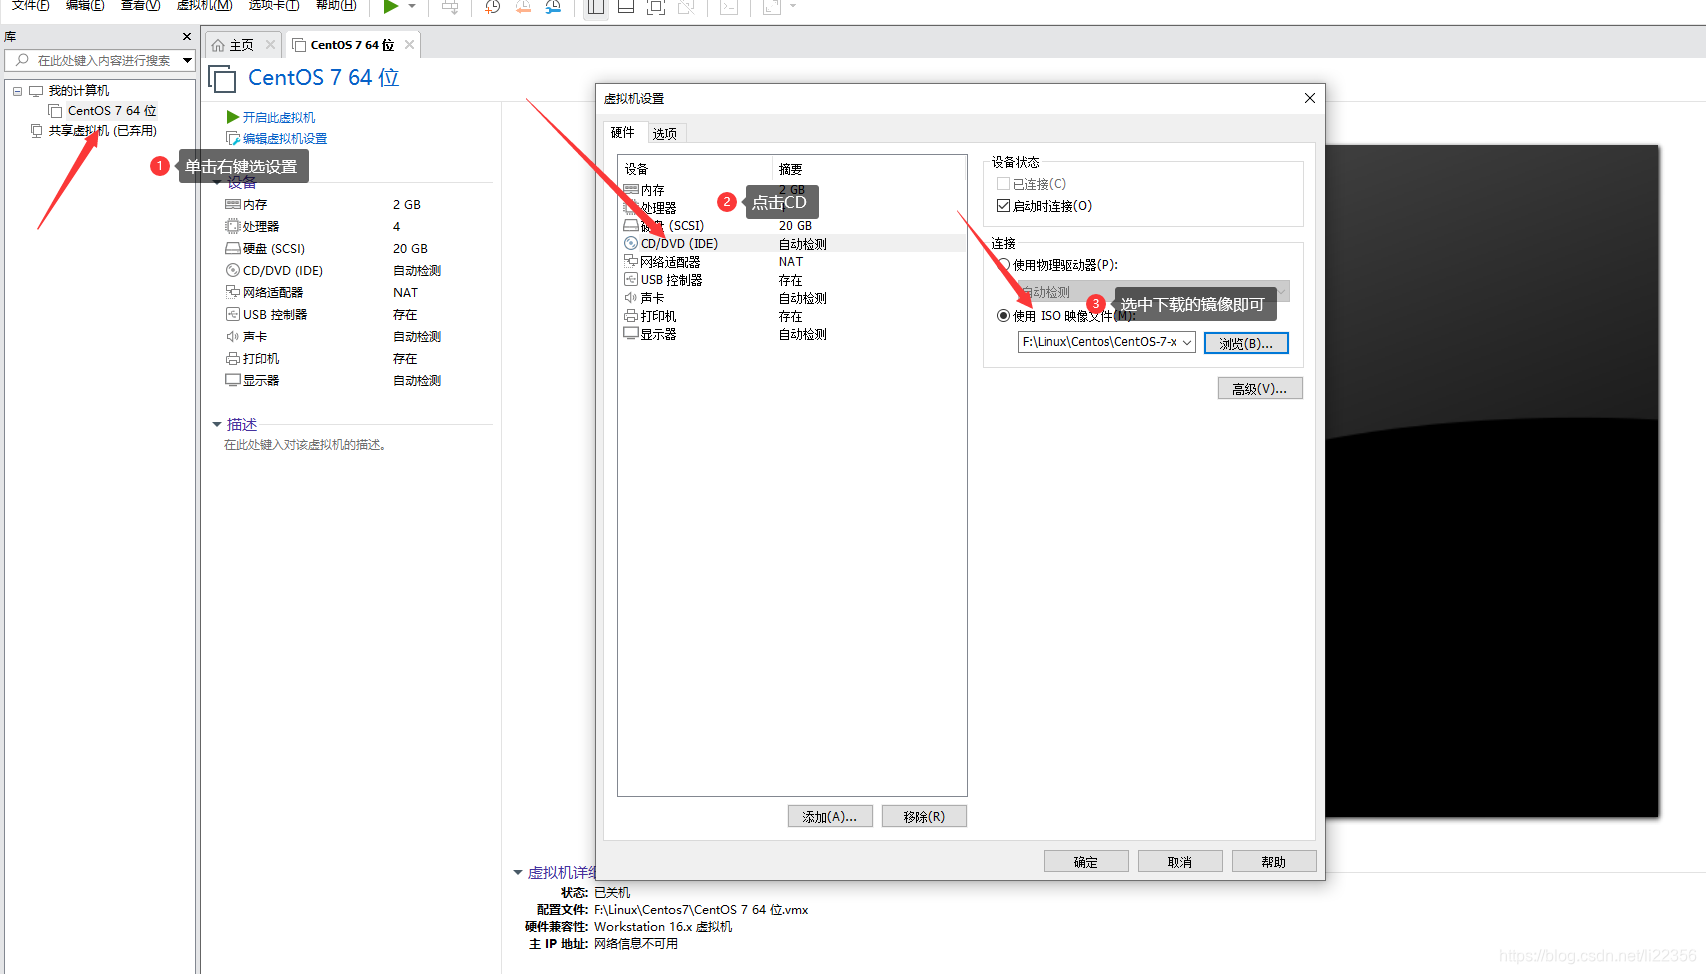The width and height of the screenshot is (1706, 974).
Task: Click 帮助 button in settings dialog
Action: point(1274,861)
